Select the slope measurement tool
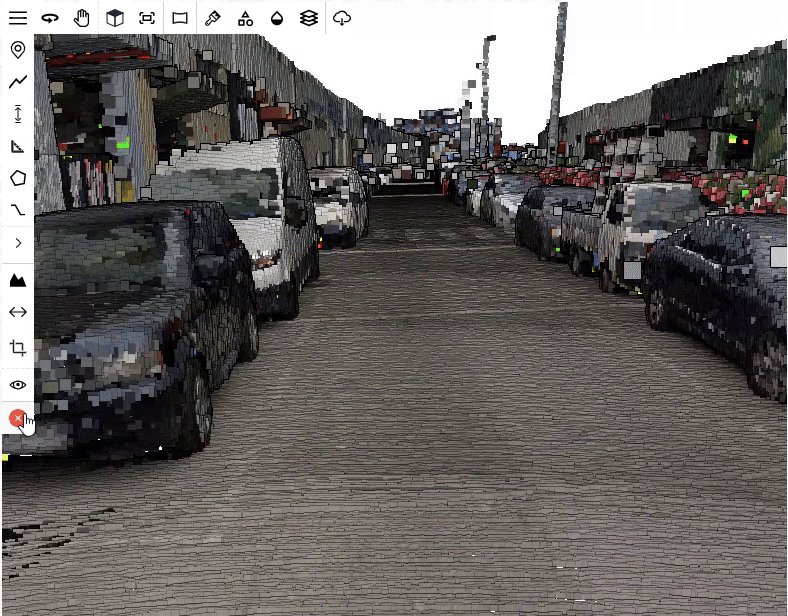This screenshot has width=788, height=616. tap(18, 210)
